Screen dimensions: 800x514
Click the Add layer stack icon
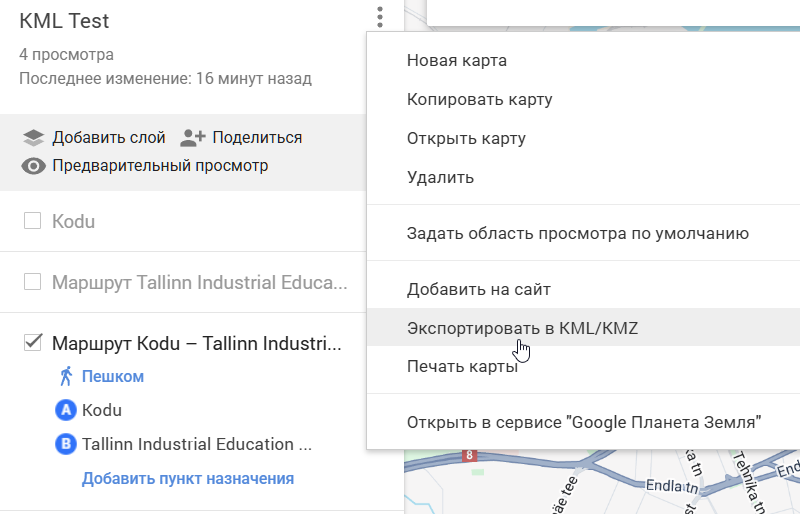click(x=34, y=138)
